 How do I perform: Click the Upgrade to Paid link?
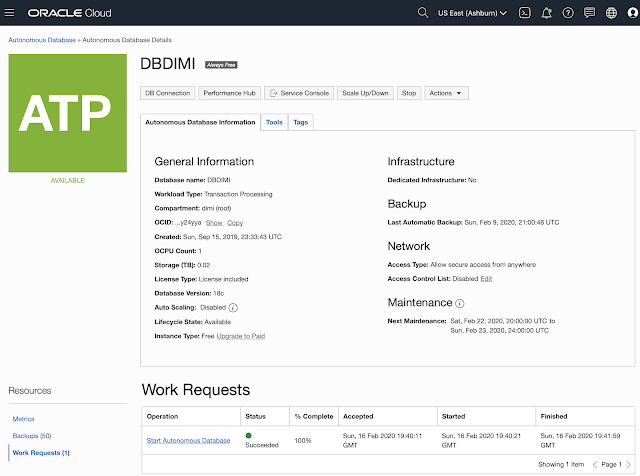coord(241,336)
